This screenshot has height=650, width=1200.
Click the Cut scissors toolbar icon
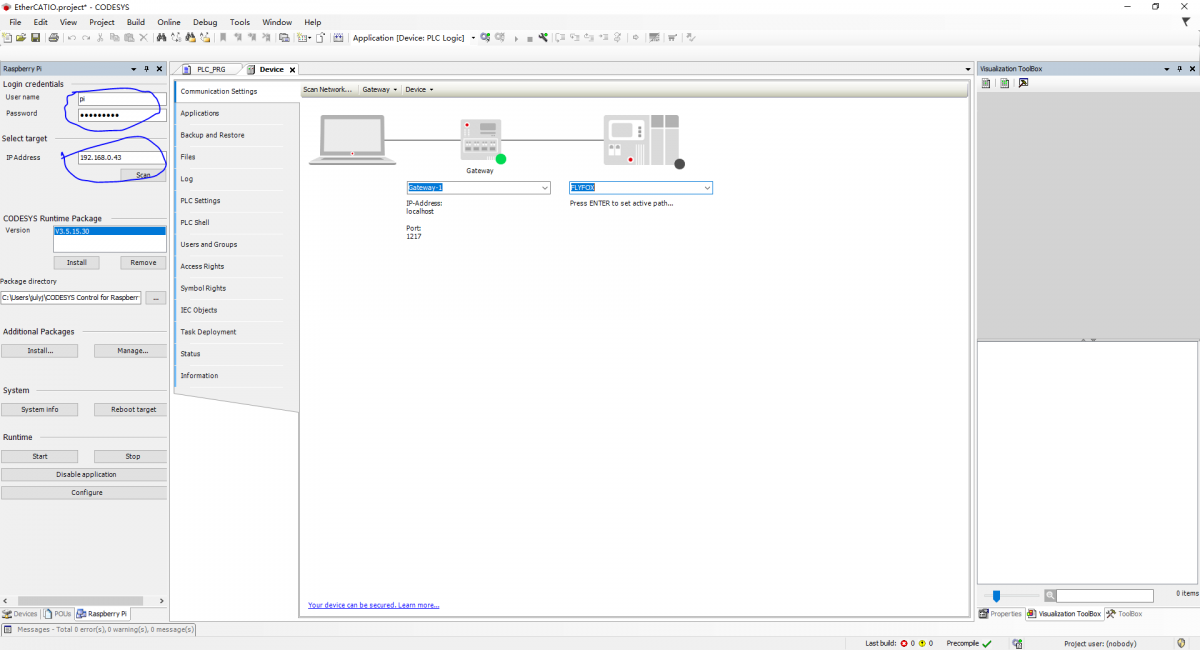coord(100,38)
